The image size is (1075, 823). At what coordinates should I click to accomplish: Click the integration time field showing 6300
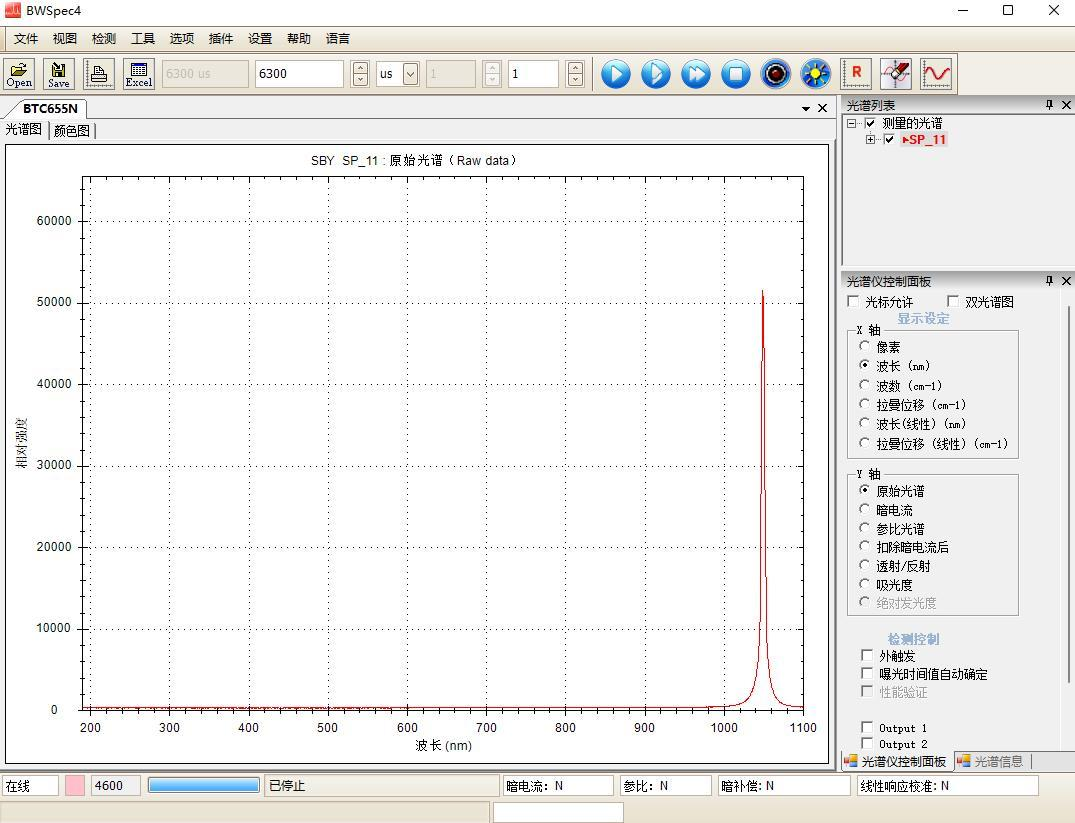click(x=299, y=74)
